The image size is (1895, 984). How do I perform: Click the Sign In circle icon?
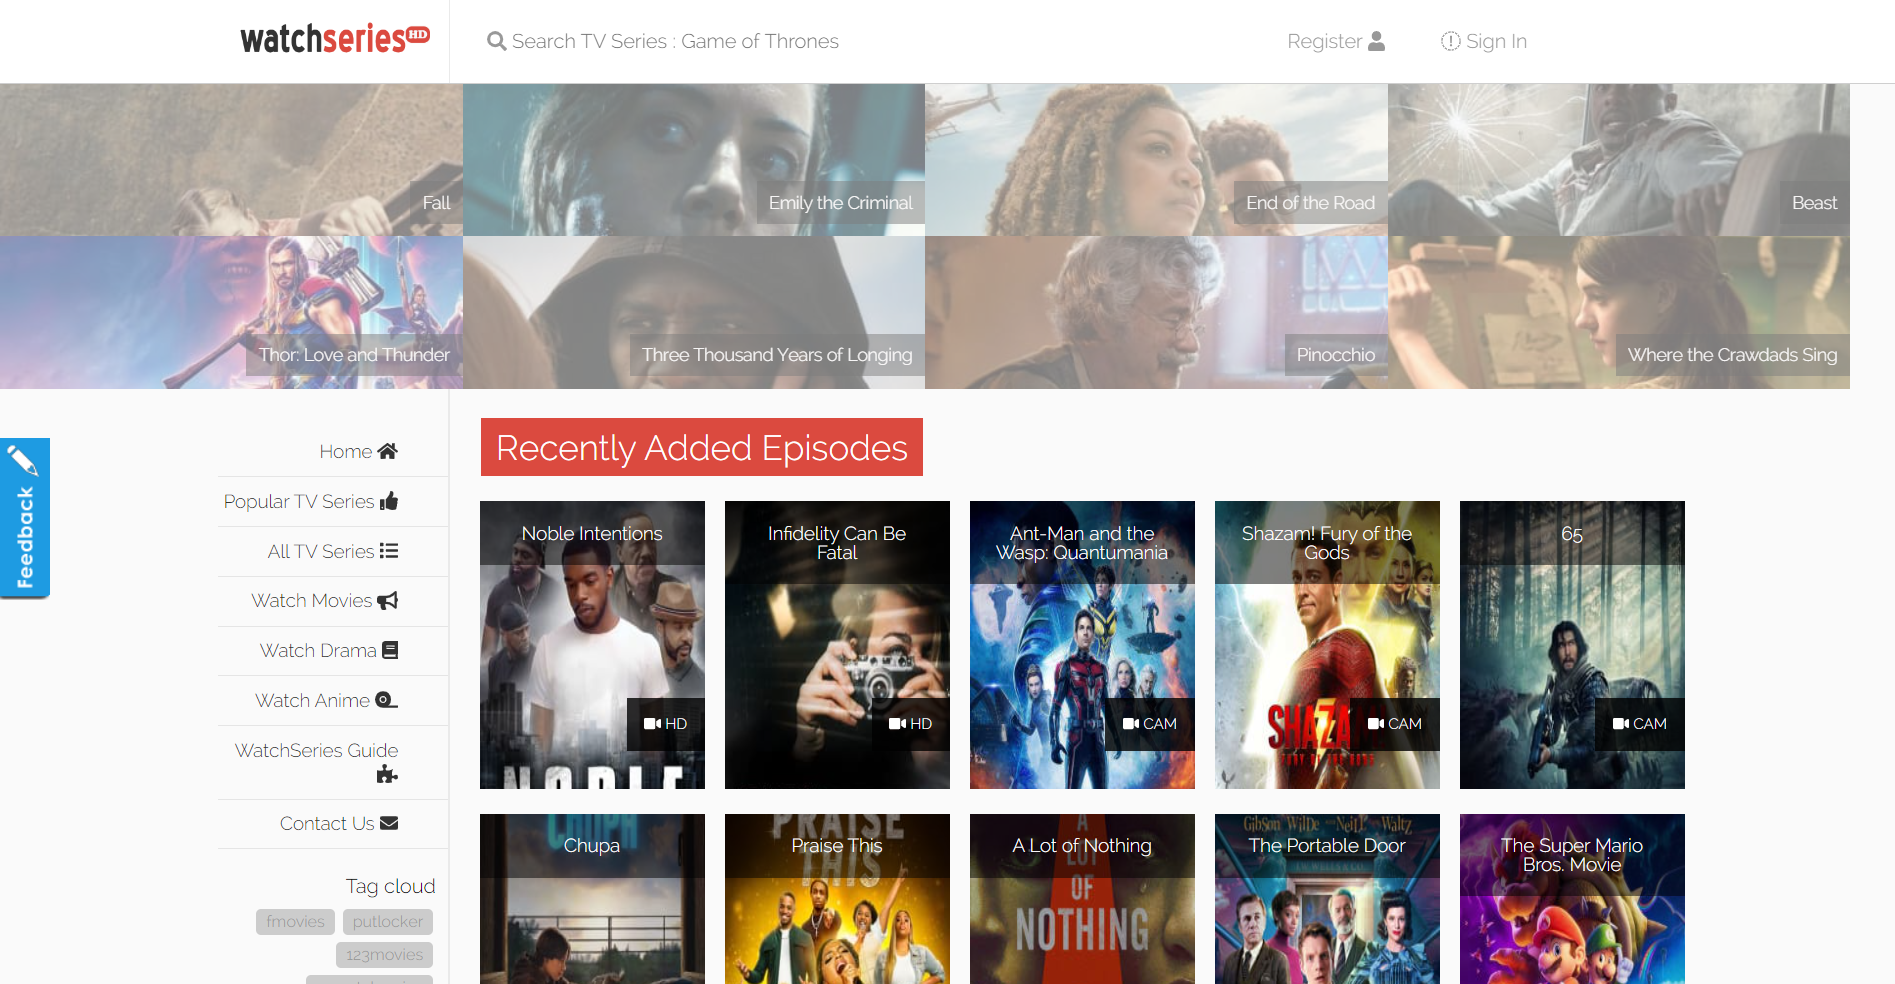coord(1450,41)
